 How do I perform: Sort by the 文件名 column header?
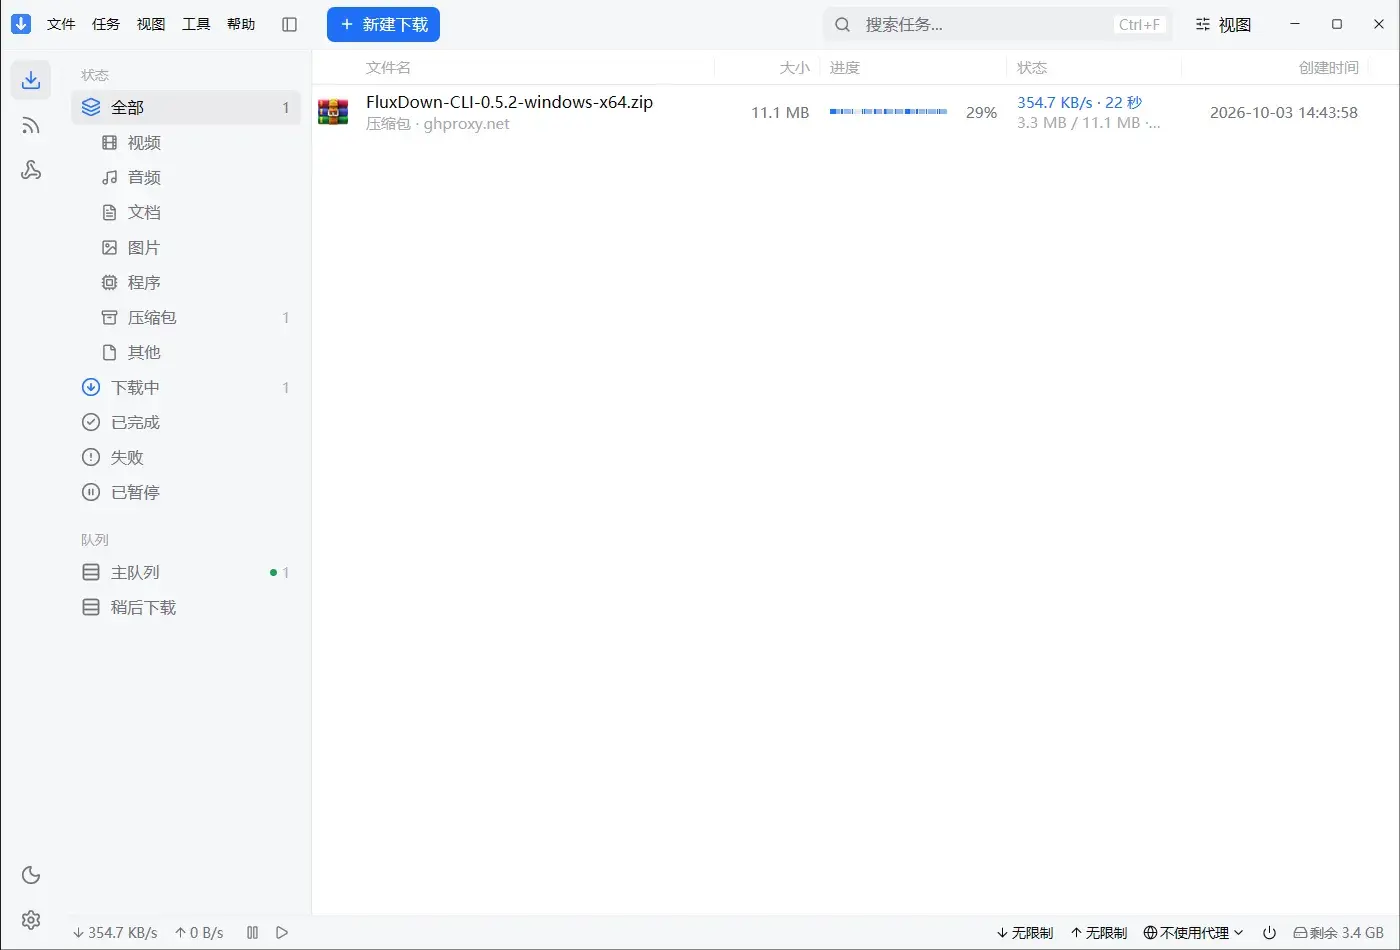click(x=388, y=67)
